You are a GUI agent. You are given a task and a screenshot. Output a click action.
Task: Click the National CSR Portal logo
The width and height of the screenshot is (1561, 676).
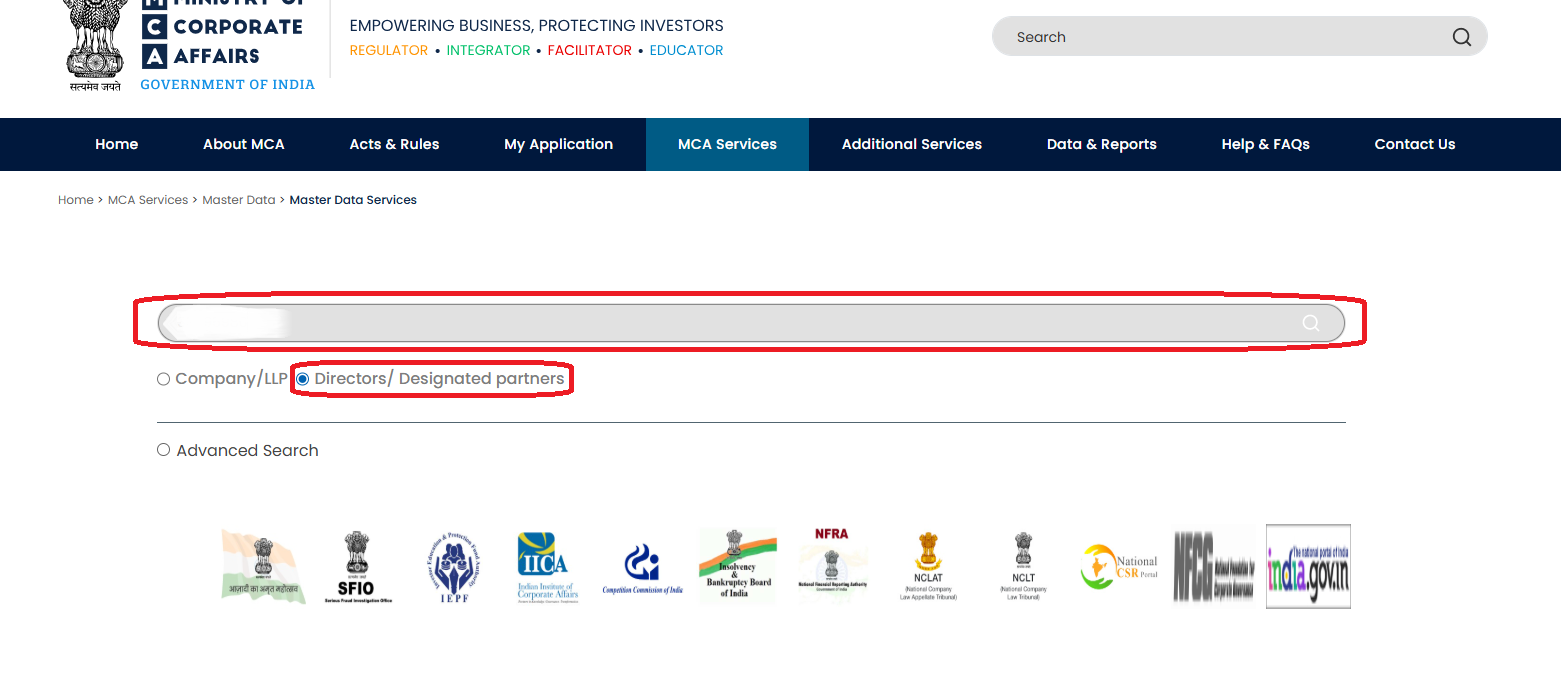[x=1119, y=566]
